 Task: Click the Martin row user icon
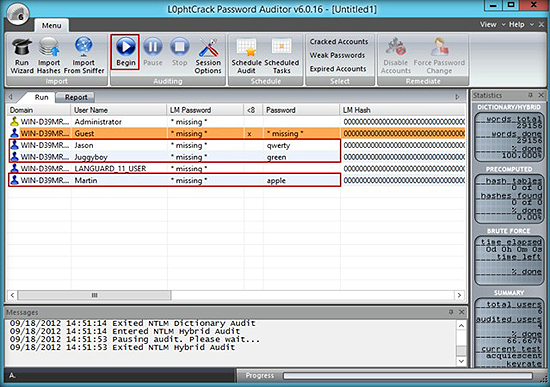click(x=14, y=180)
